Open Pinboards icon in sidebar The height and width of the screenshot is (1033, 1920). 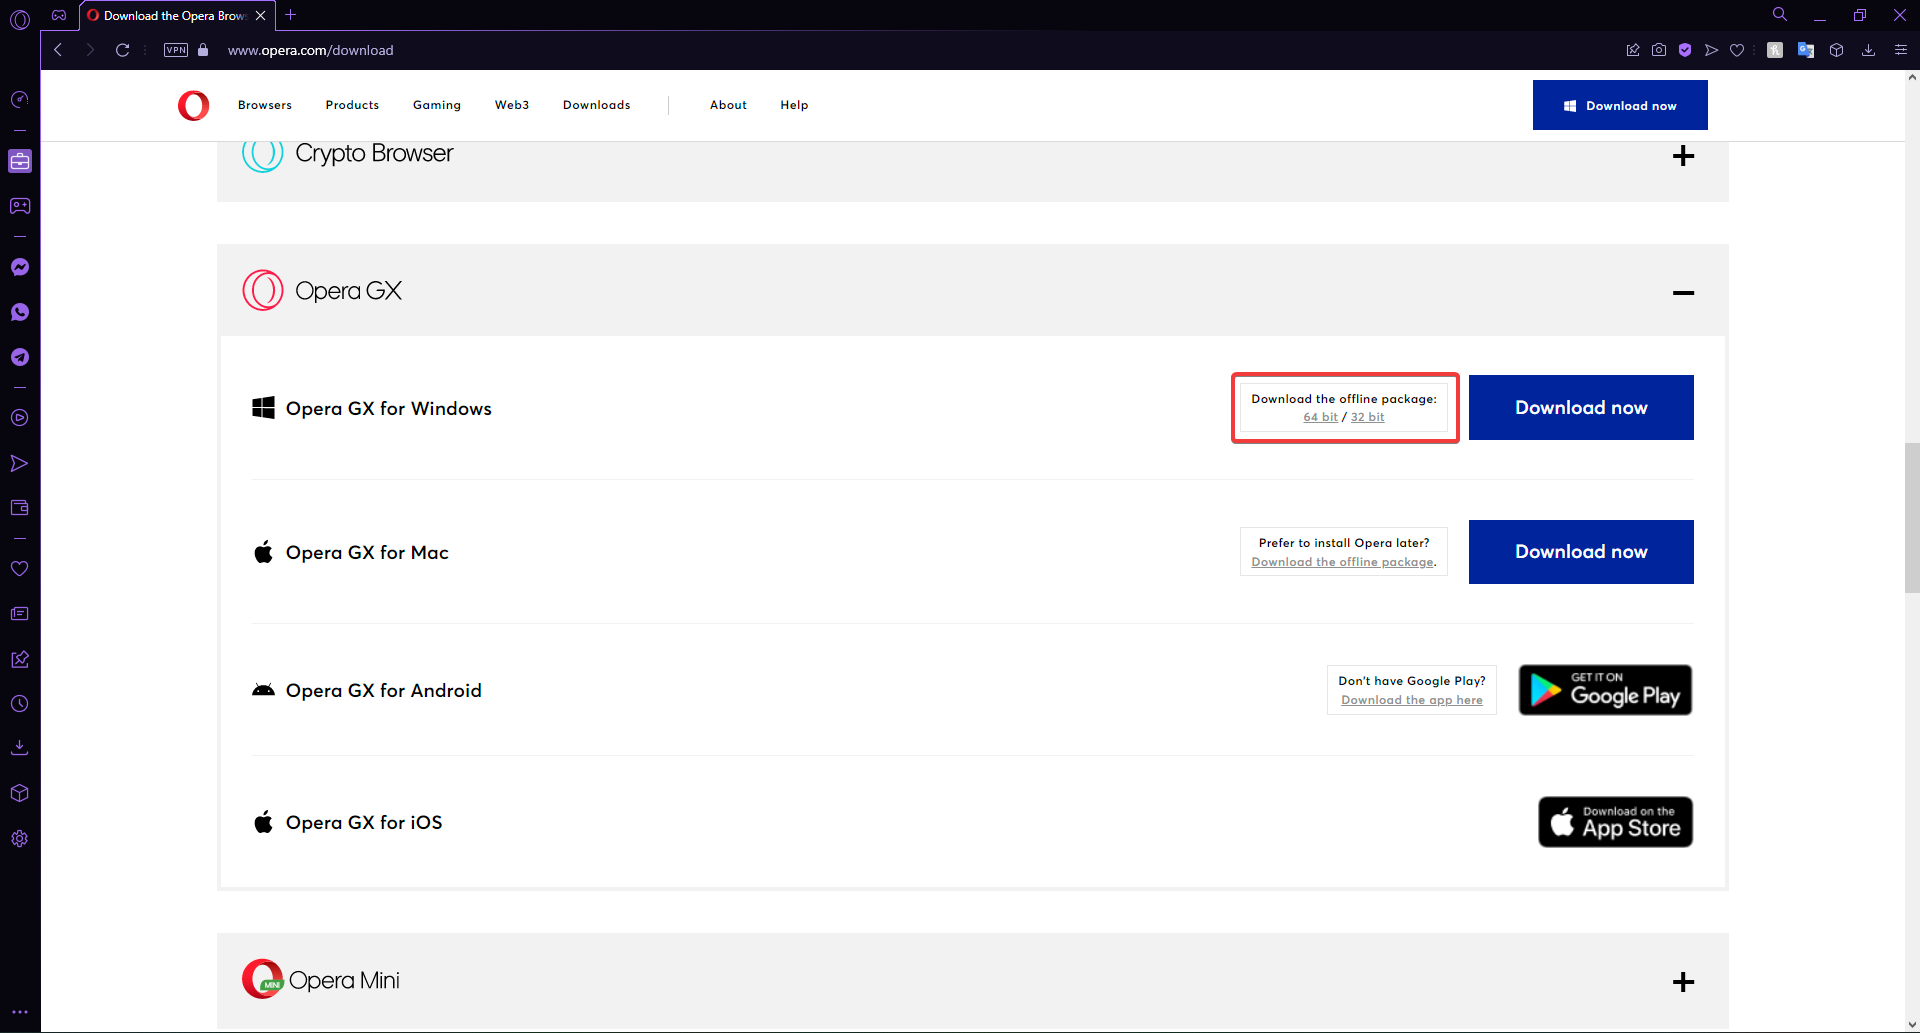[20, 659]
